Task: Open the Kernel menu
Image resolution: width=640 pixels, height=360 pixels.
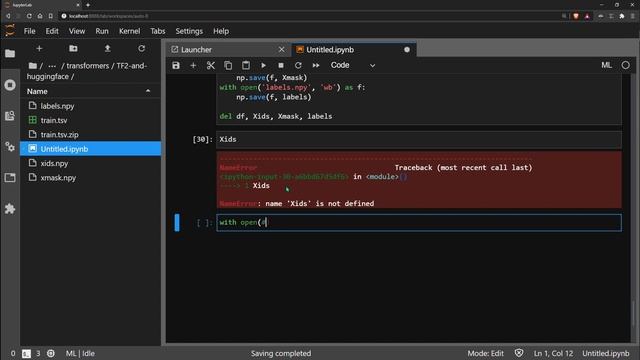Action: click(129, 31)
